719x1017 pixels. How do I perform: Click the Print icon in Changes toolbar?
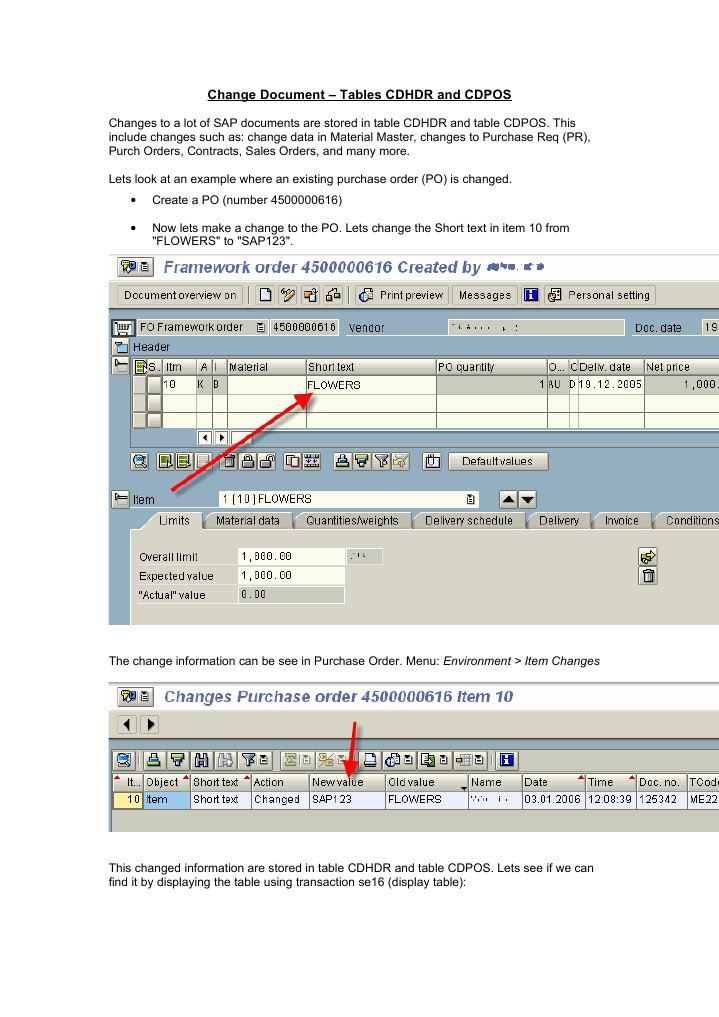pyautogui.click(x=370, y=760)
